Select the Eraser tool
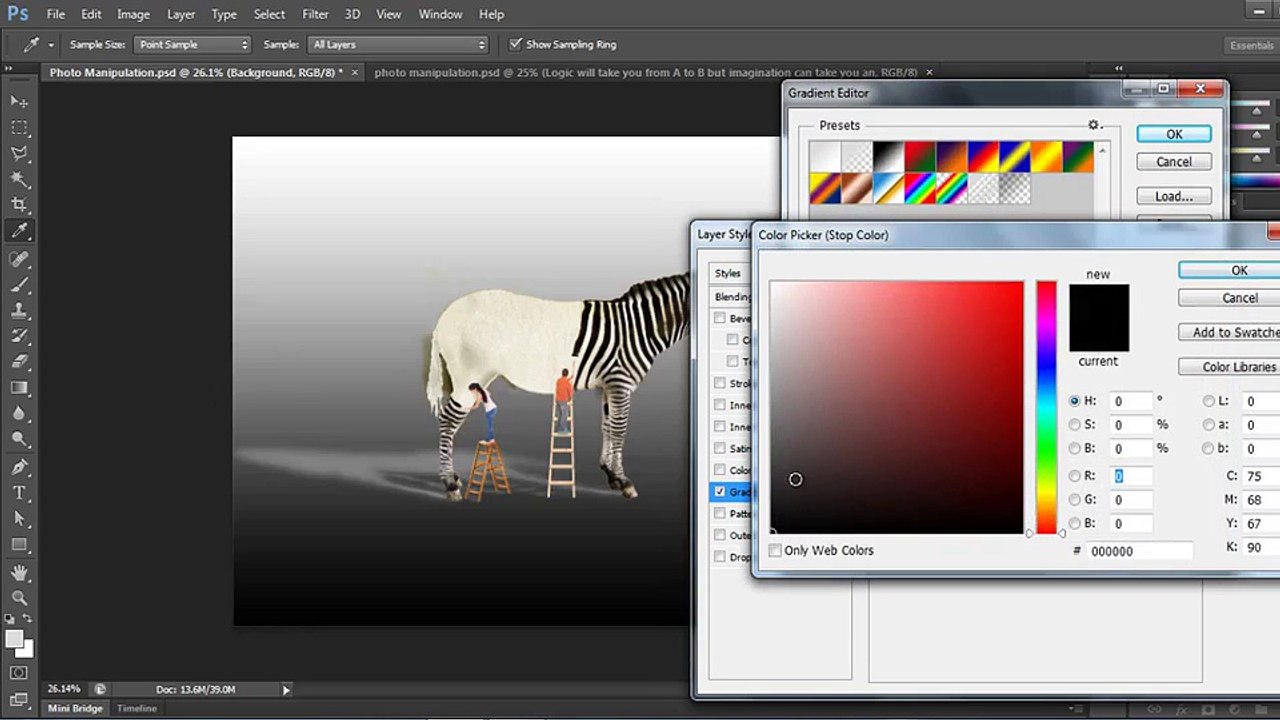This screenshot has width=1280, height=720. coord(19,362)
